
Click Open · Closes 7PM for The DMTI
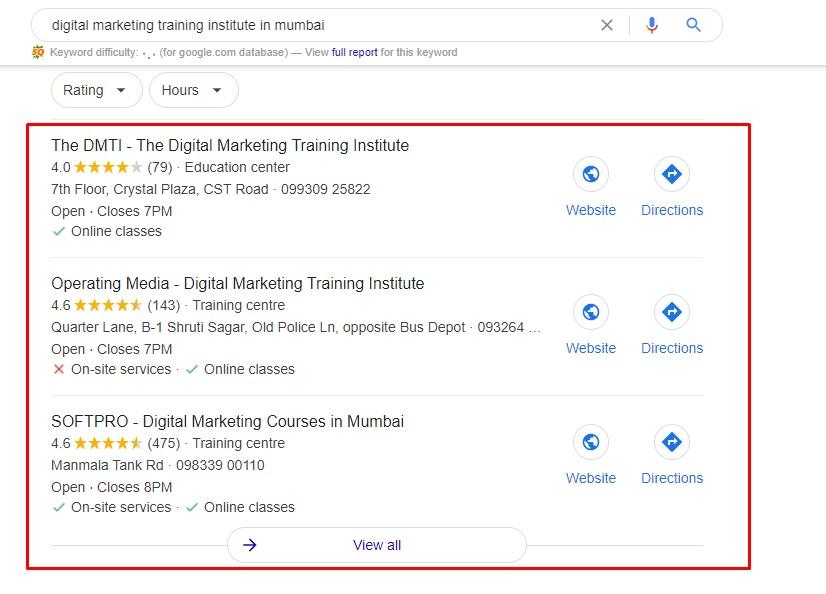112,211
